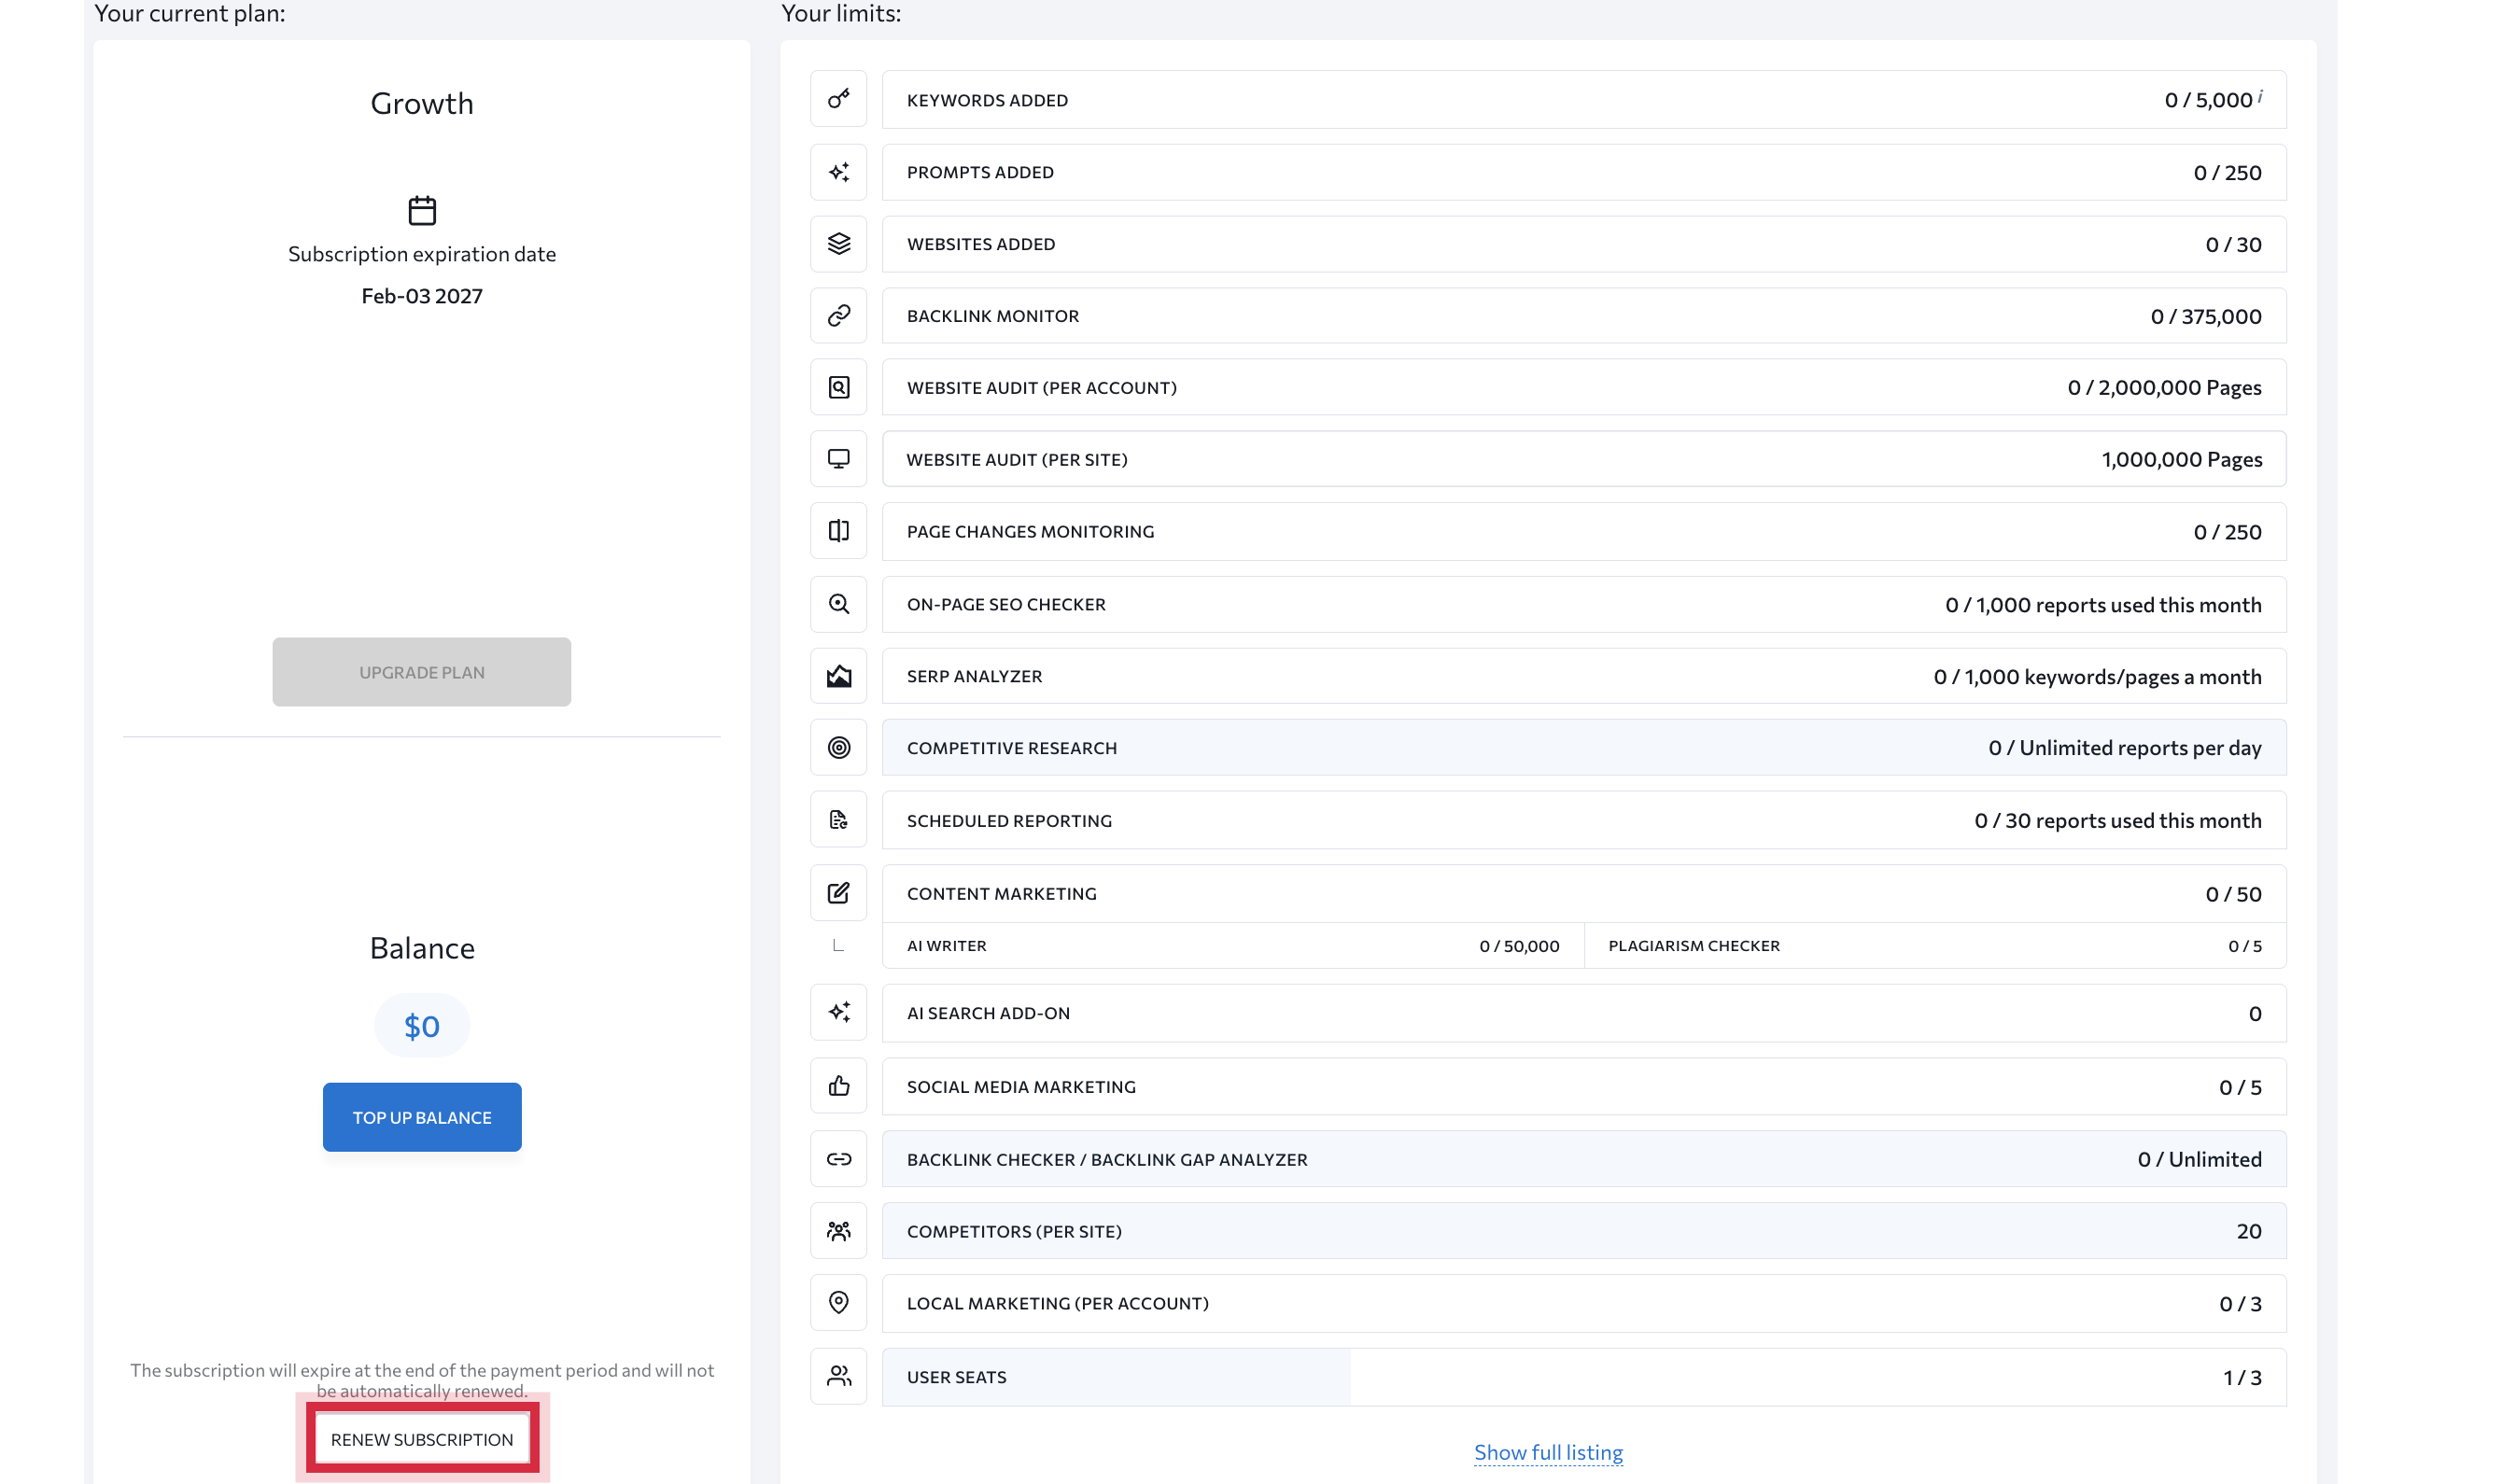
Task: Click the greyed Upgrade Plan button
Action: pos(422,672)
